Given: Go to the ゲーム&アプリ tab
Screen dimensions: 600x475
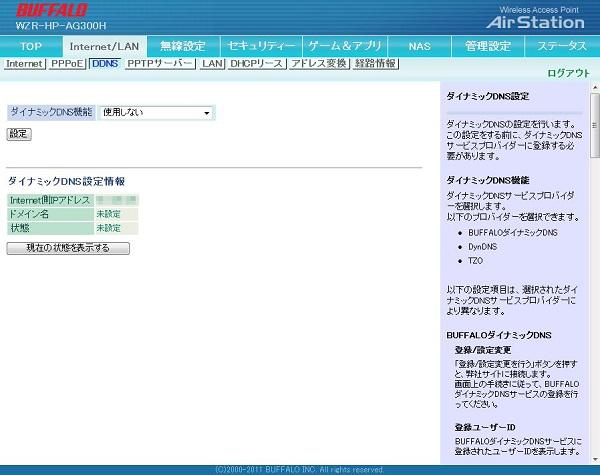Looking at the screenshot, I should click(344, 46).
